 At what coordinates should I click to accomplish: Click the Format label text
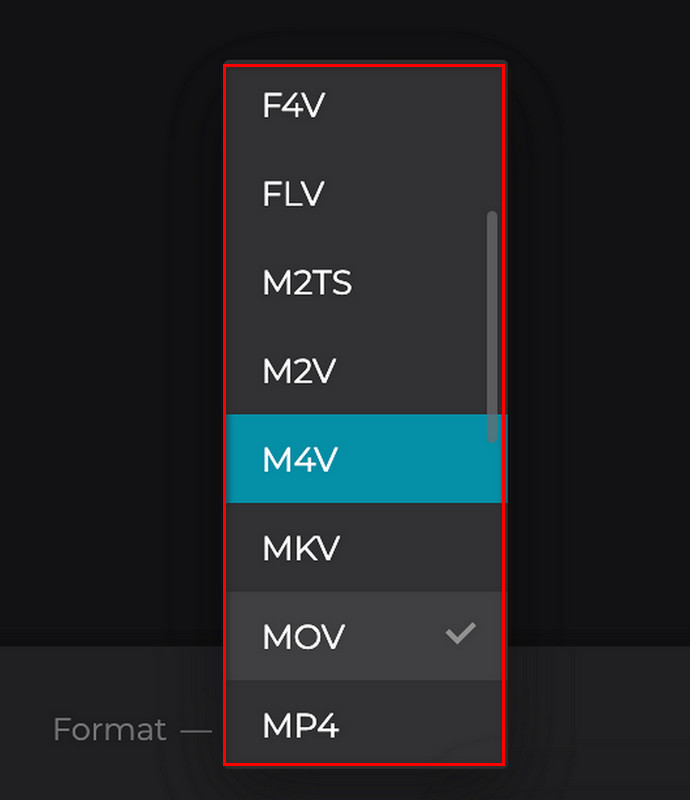[110, 729]
